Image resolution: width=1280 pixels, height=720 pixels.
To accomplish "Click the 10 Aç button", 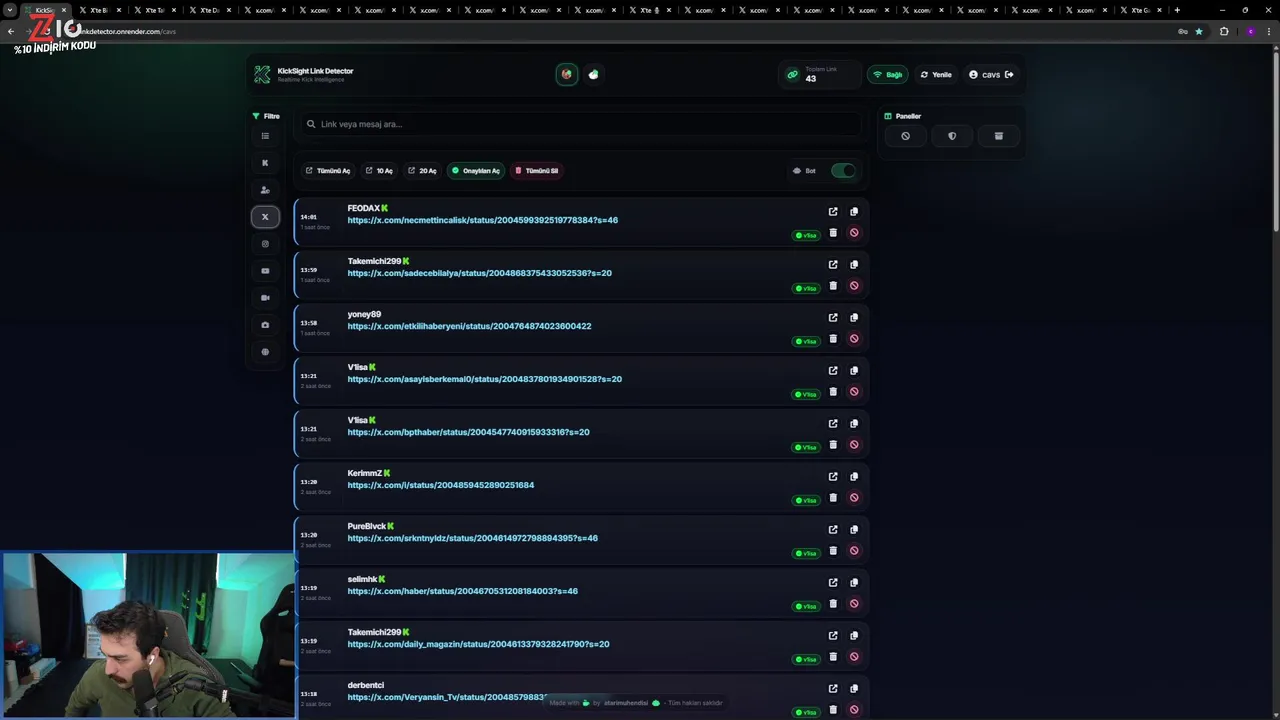I will click(379, 171).
